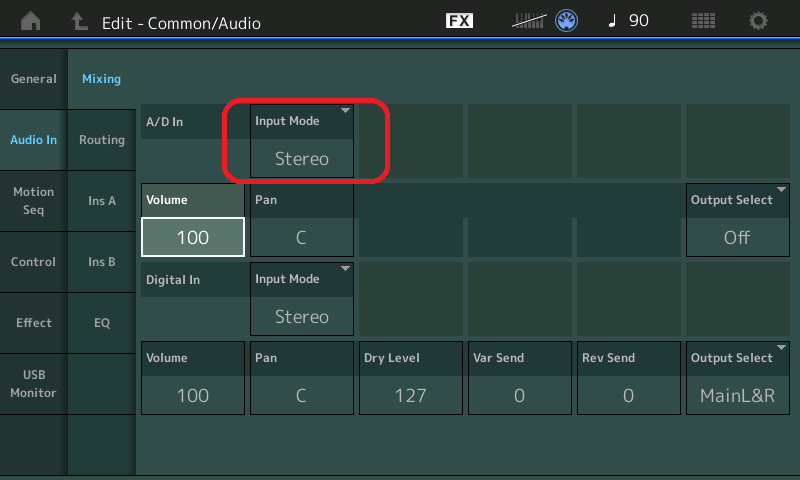
Task: Open the EQ sub-tab
Action: point(102,323)
